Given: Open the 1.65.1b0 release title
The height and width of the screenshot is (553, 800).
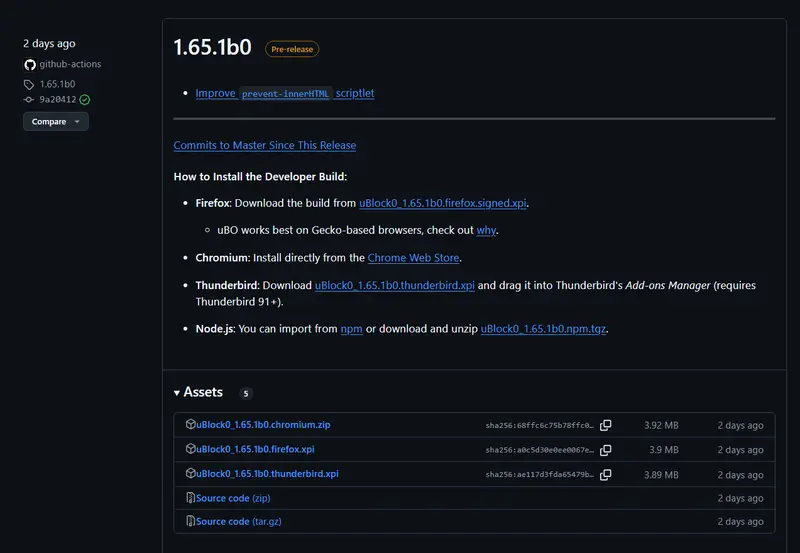Looking at the screenshot, I should coord(212,47).
